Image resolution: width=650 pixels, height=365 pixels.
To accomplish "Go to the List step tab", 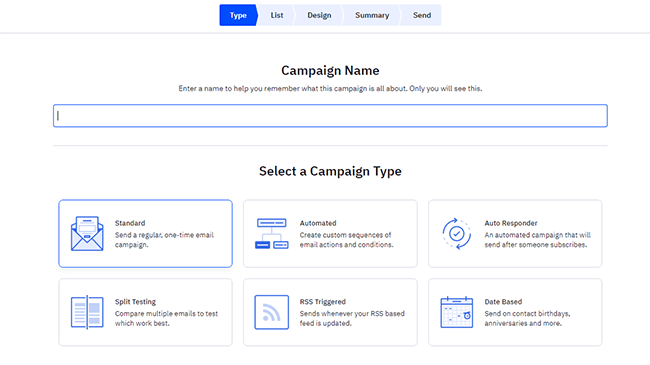I will click(277, 15).
